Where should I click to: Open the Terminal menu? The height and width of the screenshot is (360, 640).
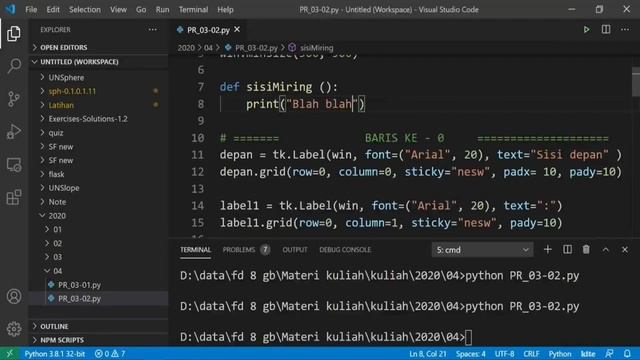(x=193, y=9)
